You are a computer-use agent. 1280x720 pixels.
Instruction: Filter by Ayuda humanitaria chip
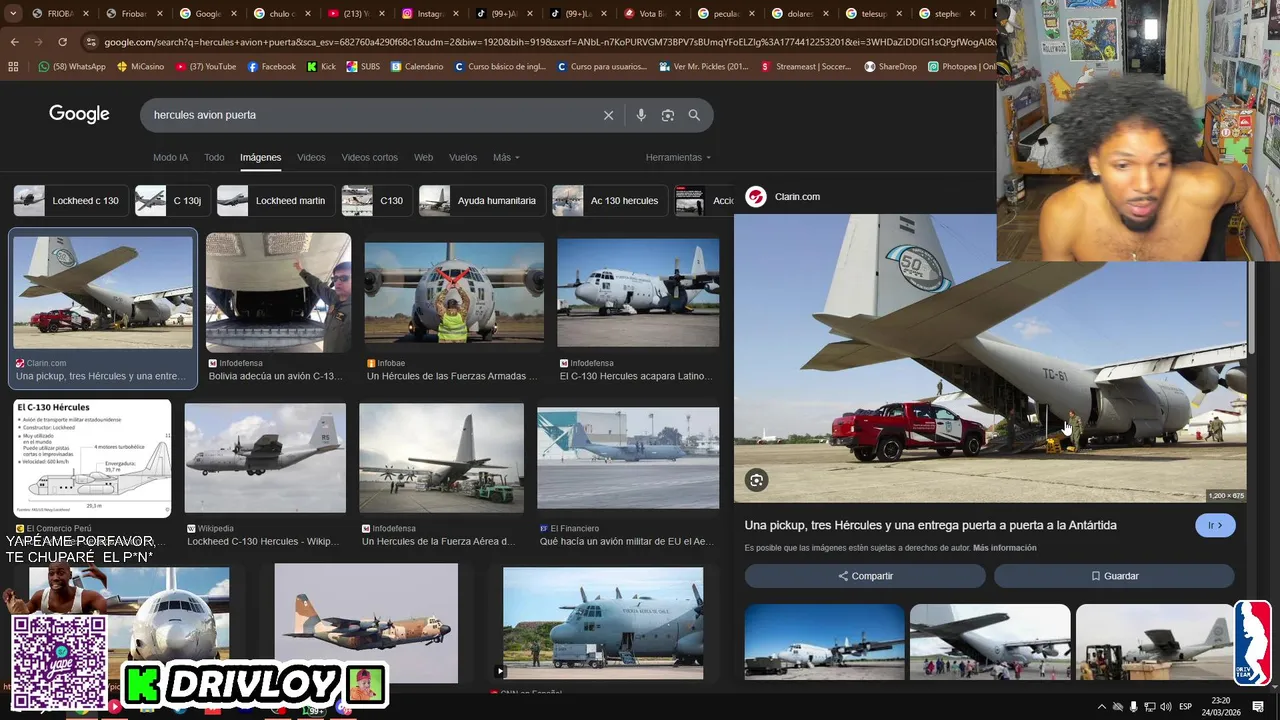(482, 201)
